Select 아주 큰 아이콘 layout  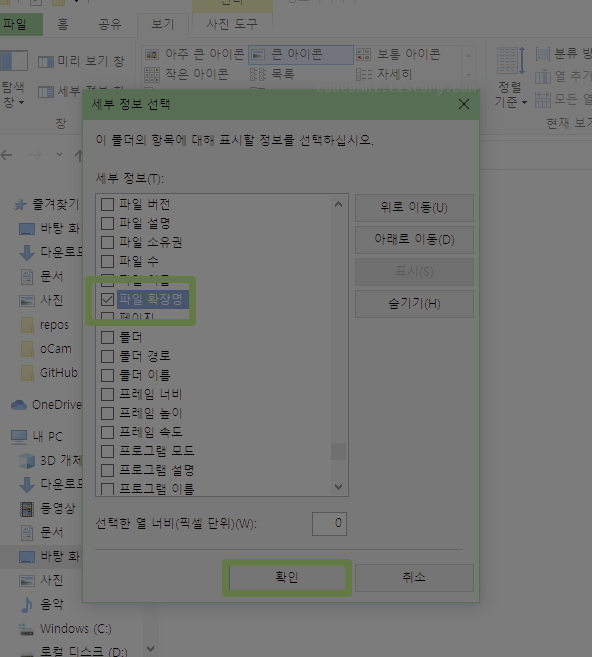click(195, 54)
